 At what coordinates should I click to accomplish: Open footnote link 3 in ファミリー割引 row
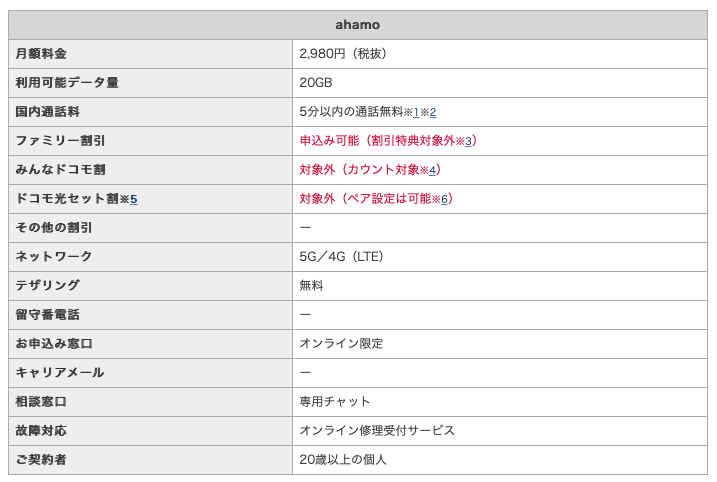[x=468, y=141]
